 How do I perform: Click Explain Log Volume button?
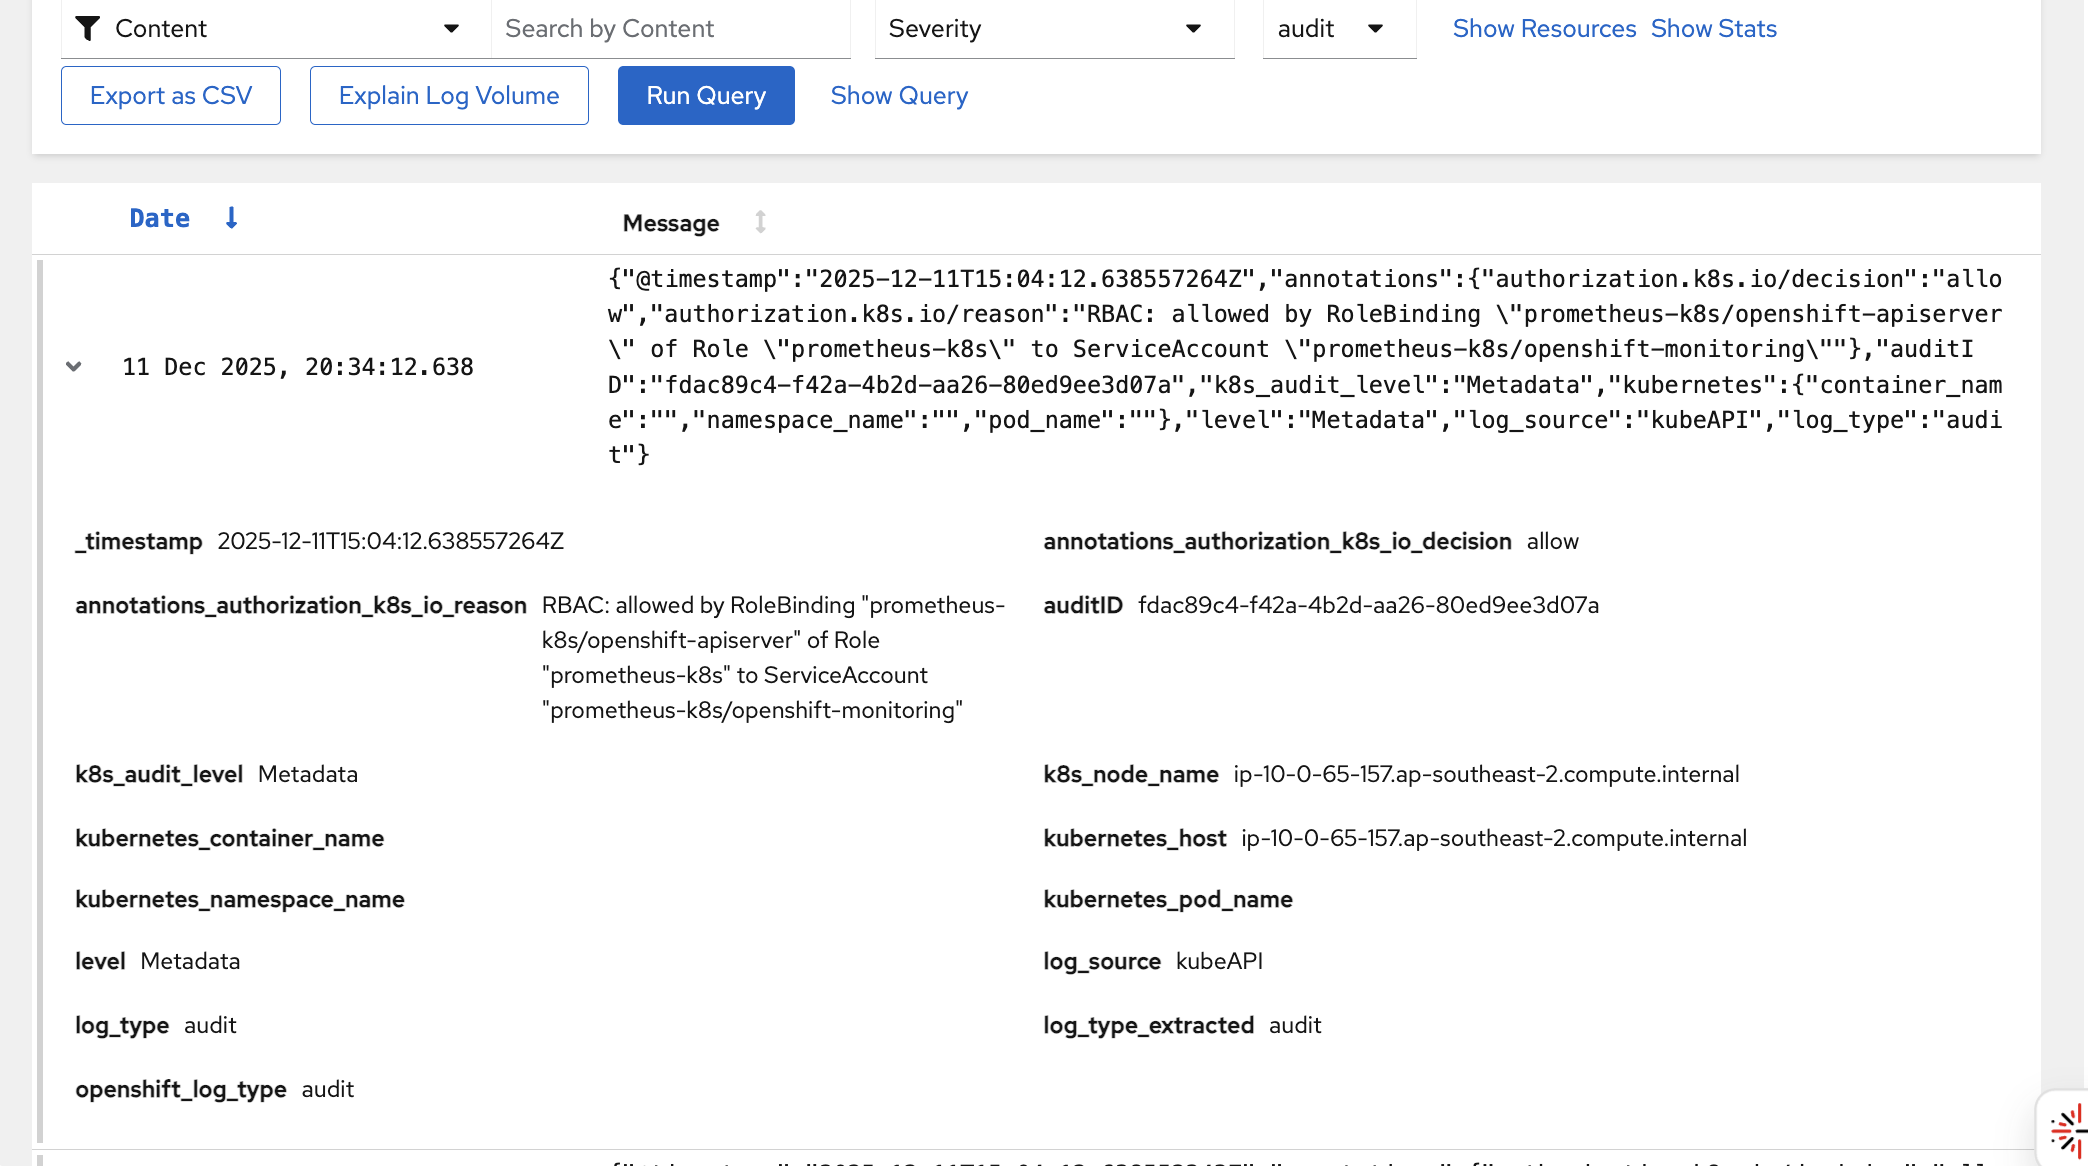(449, 96)
